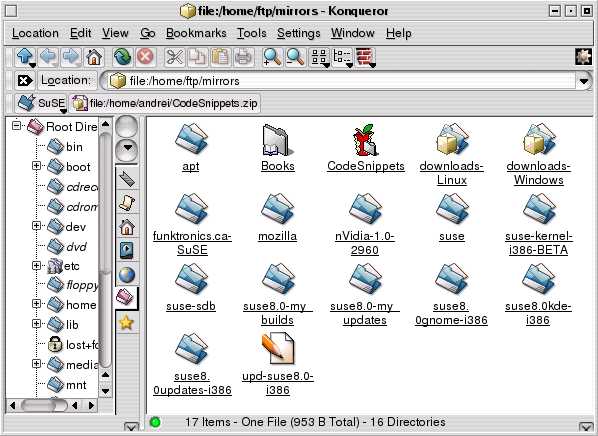Screen dimensions: 598x436
Task: Open the SuSE bookmark folder
Action: [x=42, y=103]
